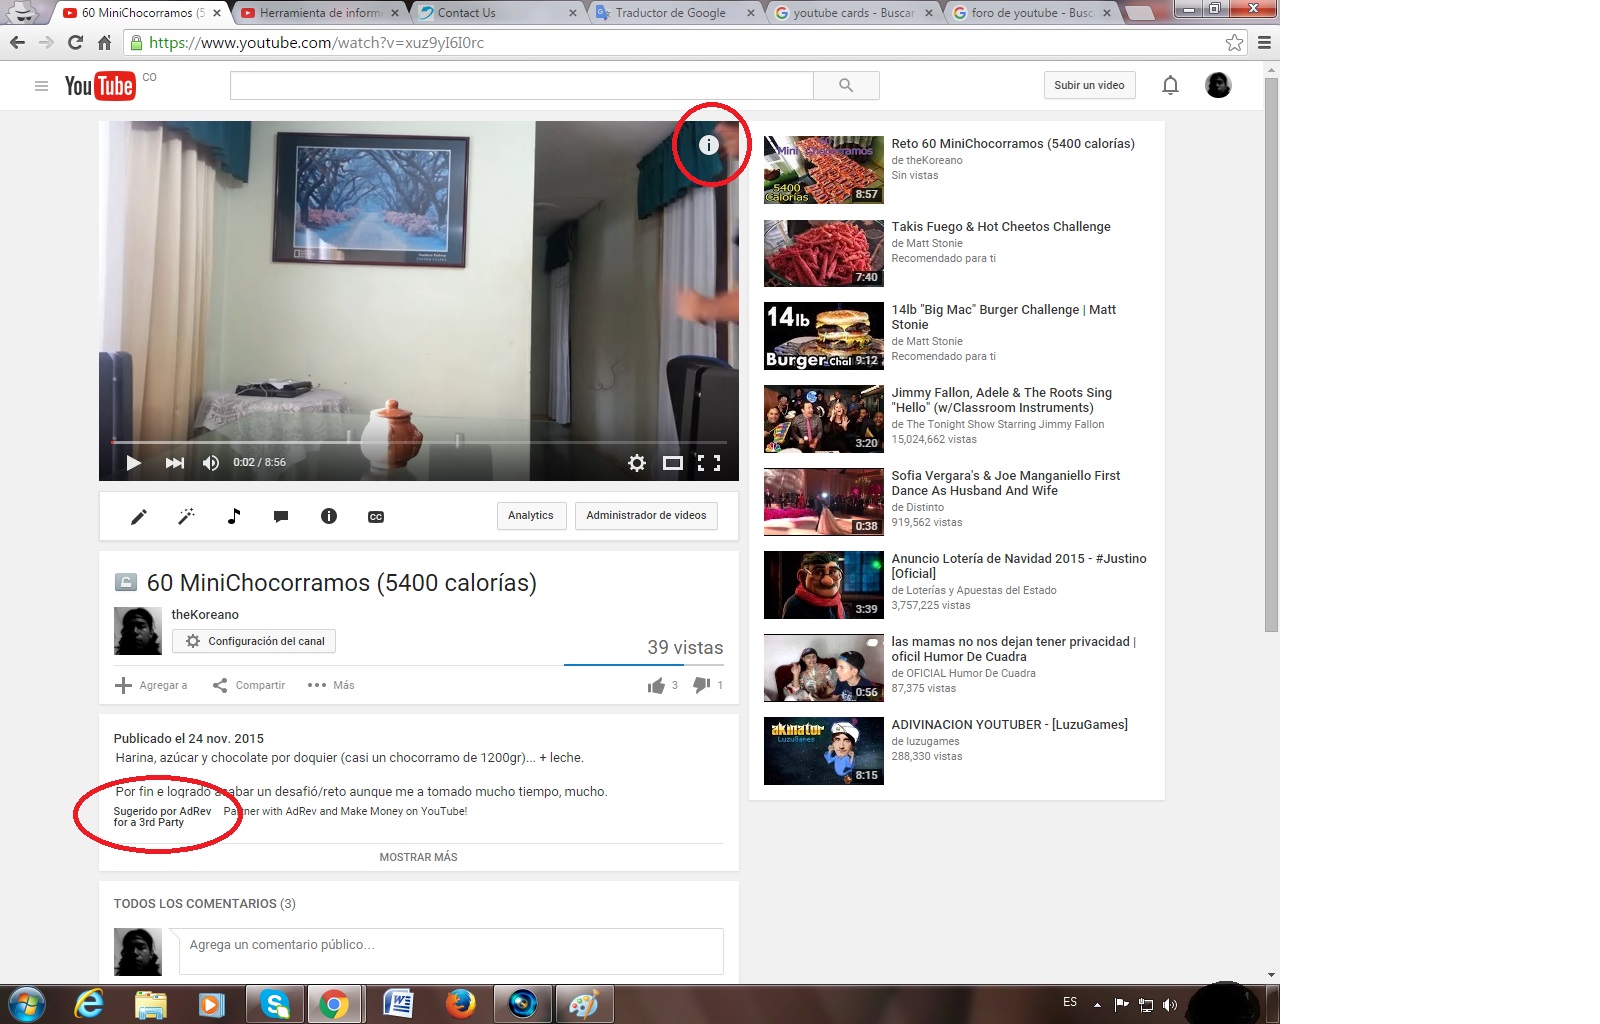Go to the YouTube home logo
The image size is (1600, 1024).
point(99,86)
